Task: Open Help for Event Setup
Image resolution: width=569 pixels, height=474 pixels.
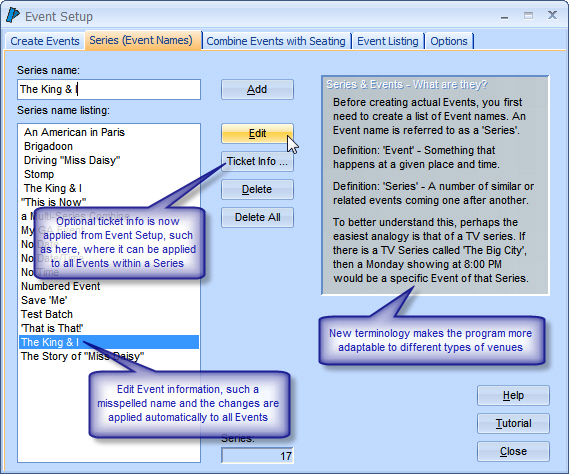Action: 513,395
